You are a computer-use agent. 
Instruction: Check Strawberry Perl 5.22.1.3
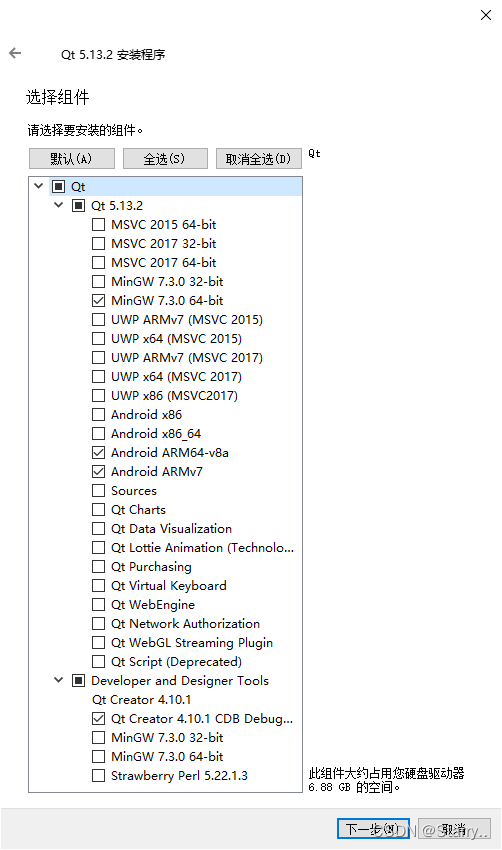(98, 776)
